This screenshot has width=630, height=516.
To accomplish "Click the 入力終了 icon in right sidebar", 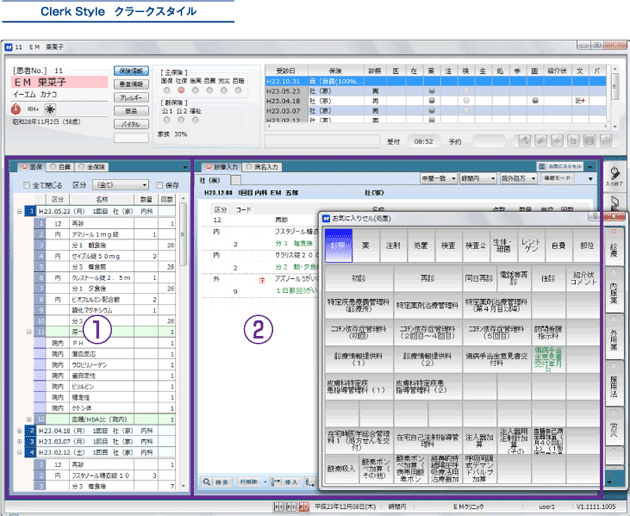I will [x=613, y=174].
